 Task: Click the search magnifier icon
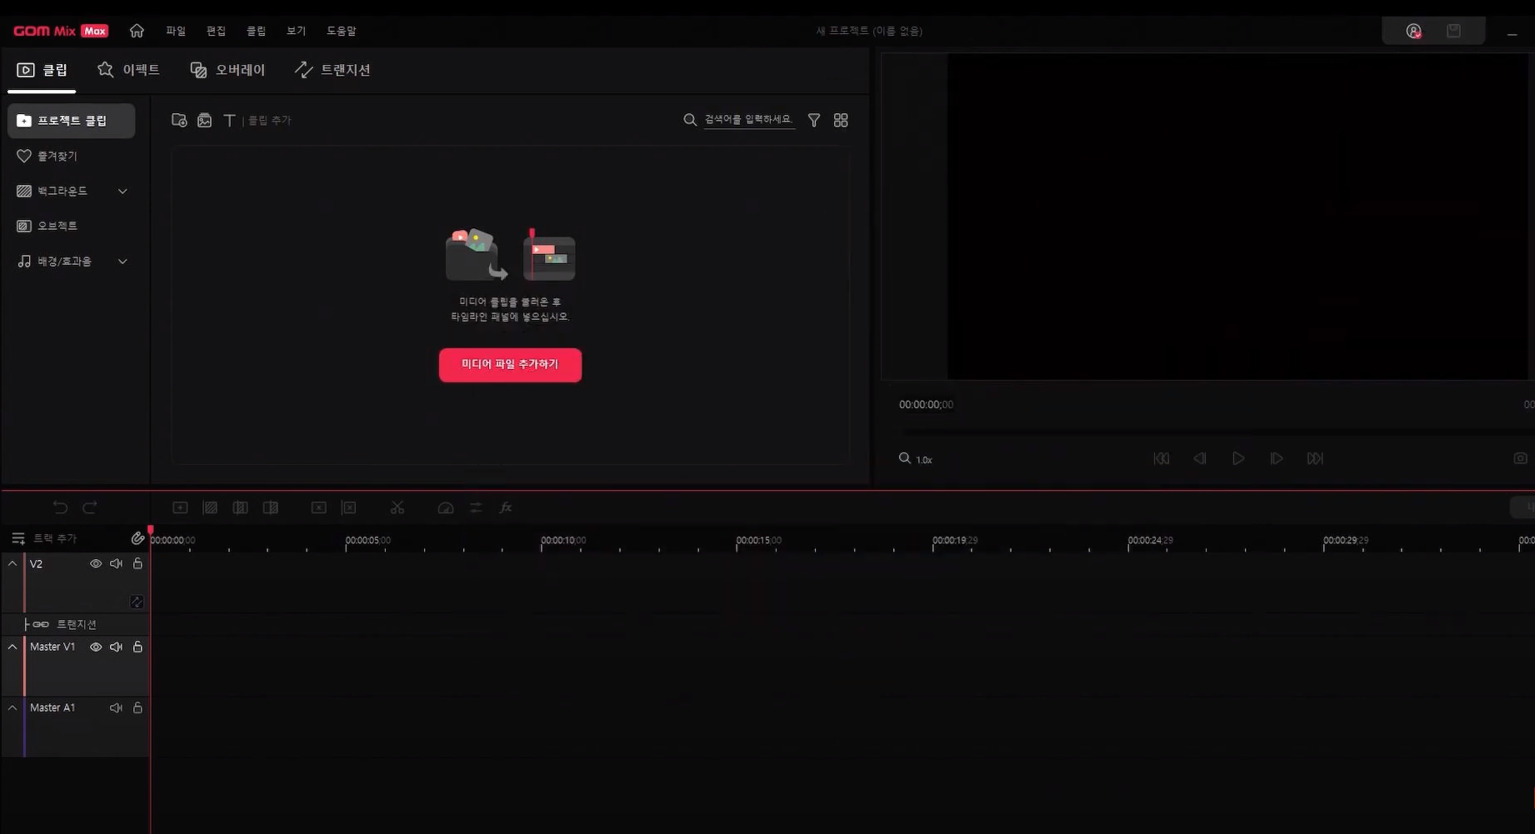point(690,120)
